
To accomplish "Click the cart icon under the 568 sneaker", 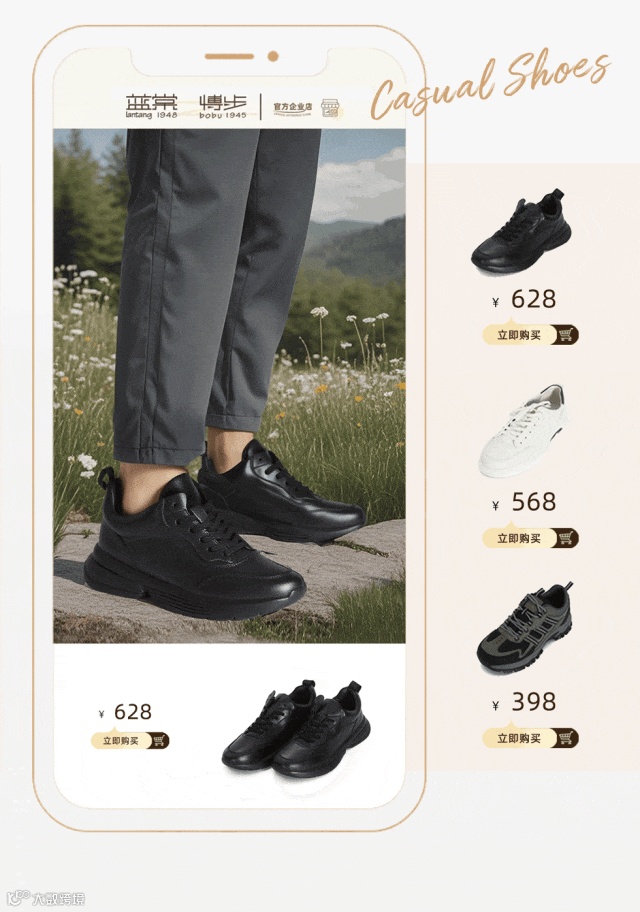I will [565, 538].
